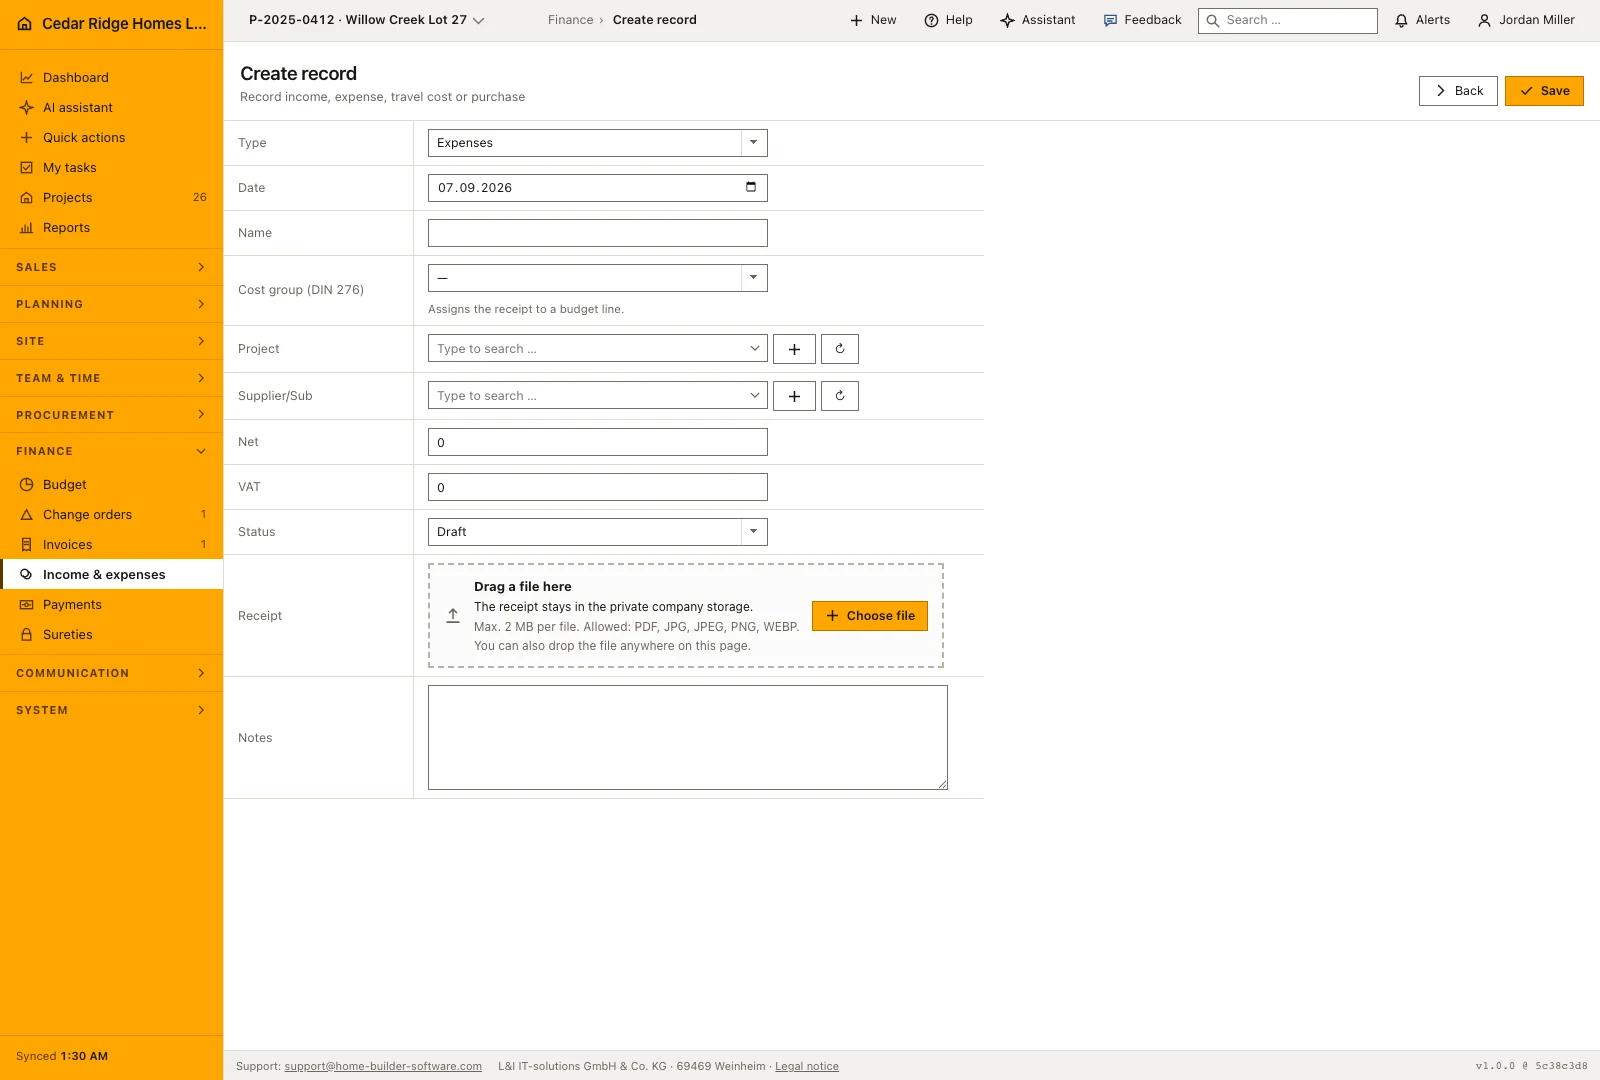
Task: Expand the PROCUREMENT sidebar section
Action: 111,415
